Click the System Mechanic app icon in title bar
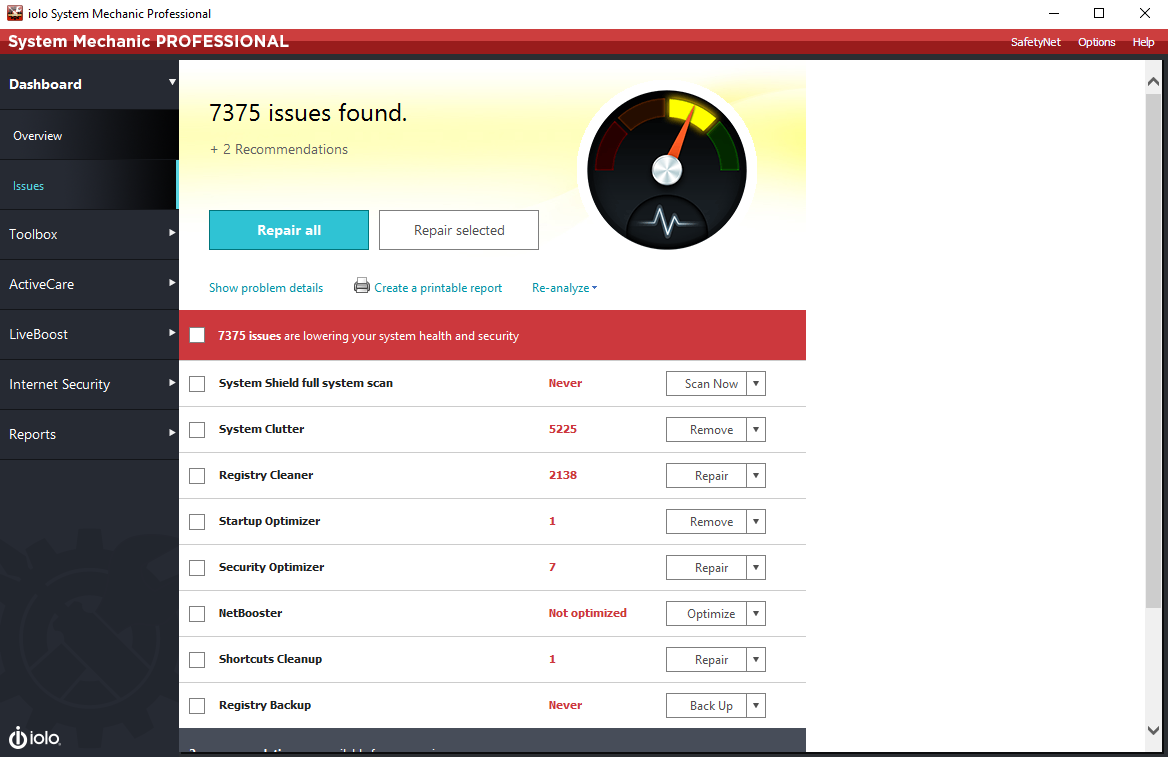Screen dimensions: 1168x757 pyautogui.click(x=15, y=13)
